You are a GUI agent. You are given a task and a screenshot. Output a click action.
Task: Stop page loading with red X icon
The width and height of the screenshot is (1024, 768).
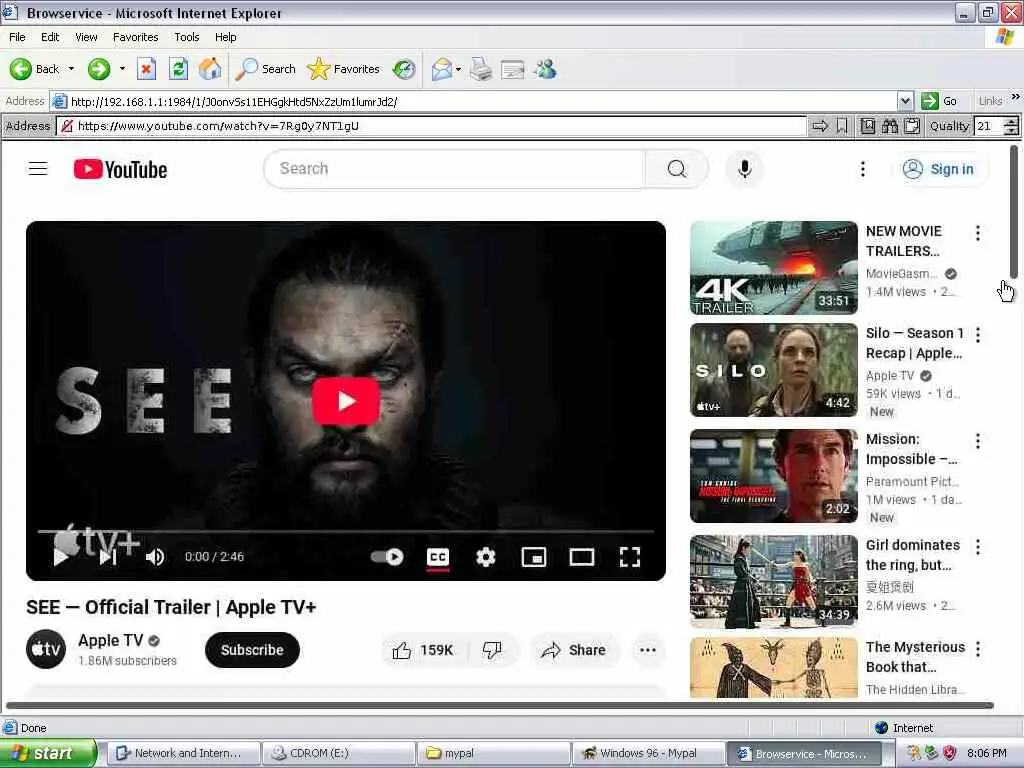pos(146,69)
